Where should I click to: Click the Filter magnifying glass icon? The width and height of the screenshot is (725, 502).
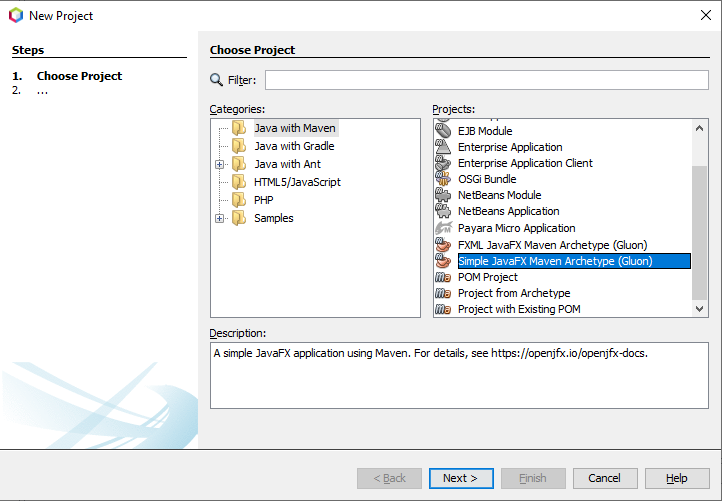pos(216,80)
